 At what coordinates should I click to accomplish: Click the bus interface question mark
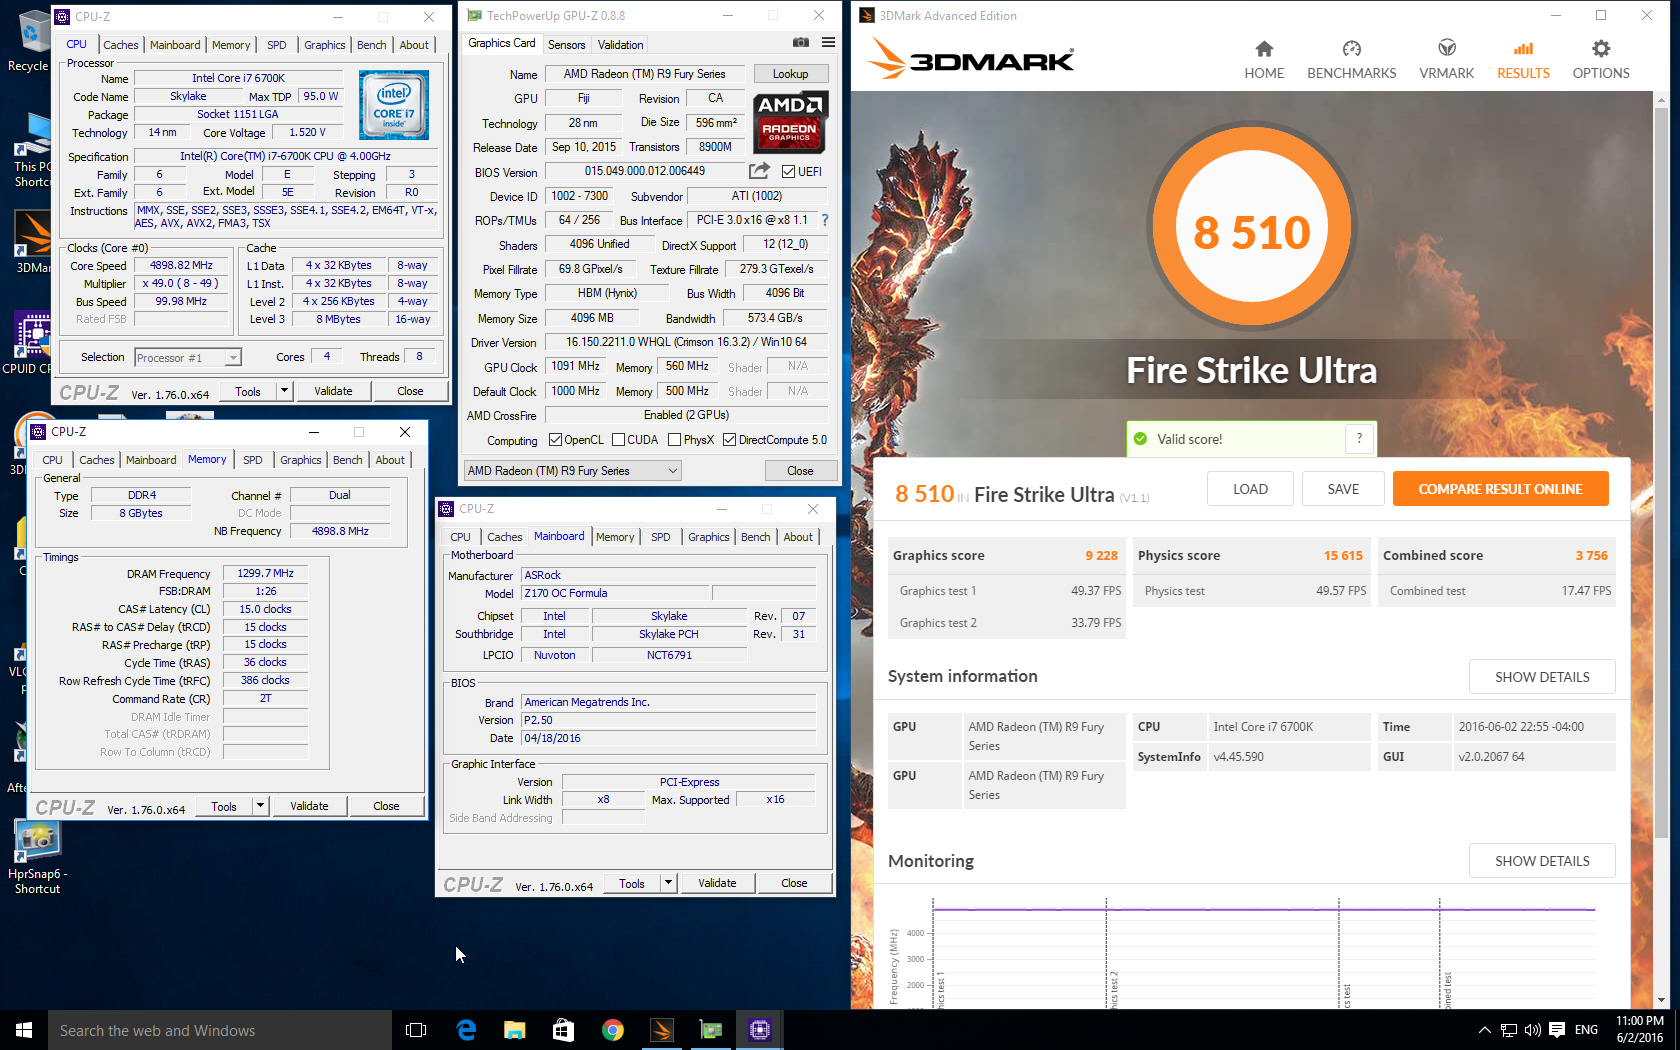[x=825, y=220]
